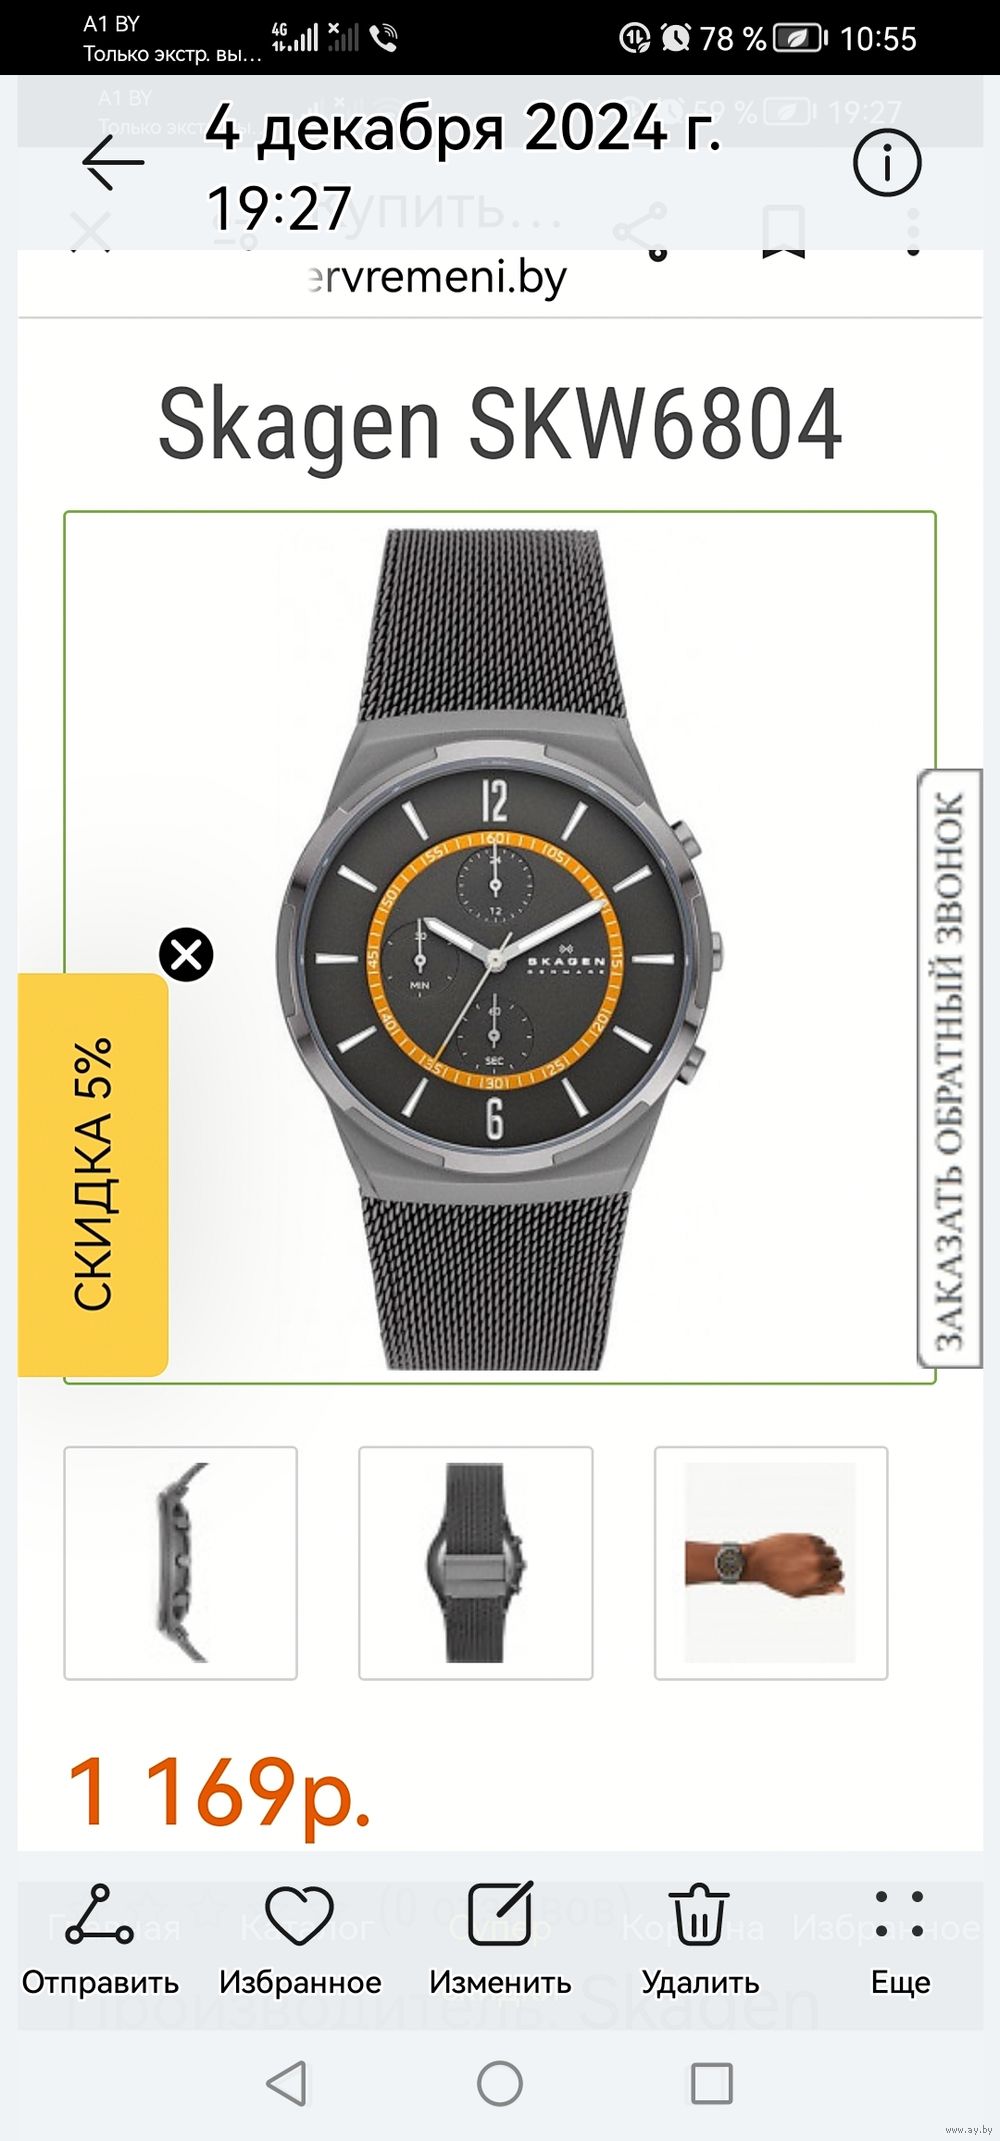Select the side-view watch thumbnail
The height and width of the screenshot is (2141, 1000).
(x=181, y=1563)
